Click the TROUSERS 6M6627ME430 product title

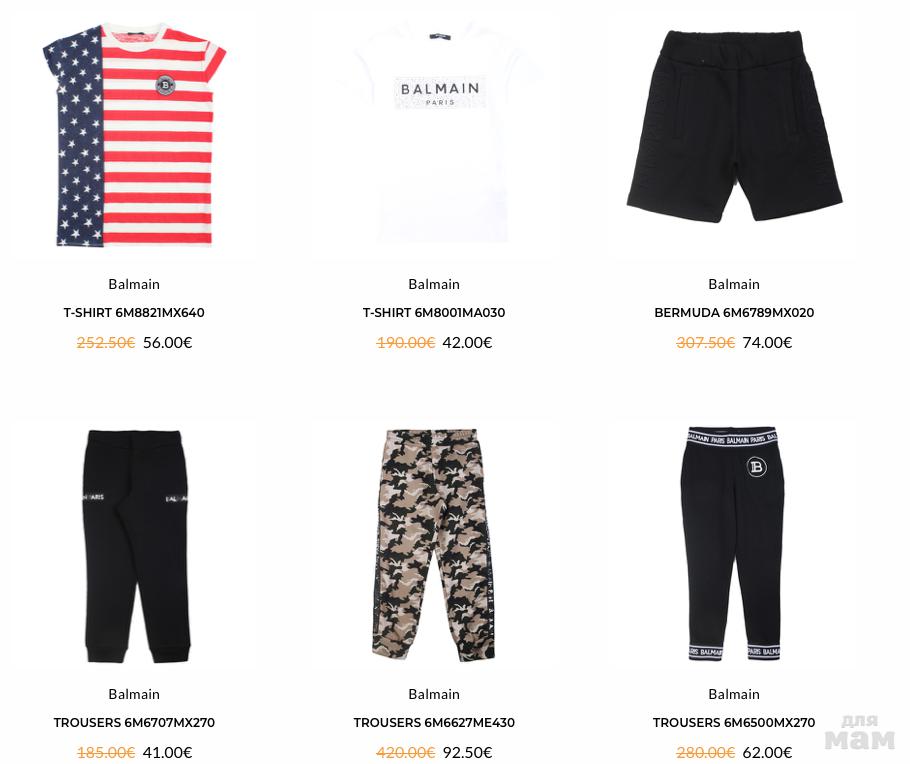pos(434,723)
